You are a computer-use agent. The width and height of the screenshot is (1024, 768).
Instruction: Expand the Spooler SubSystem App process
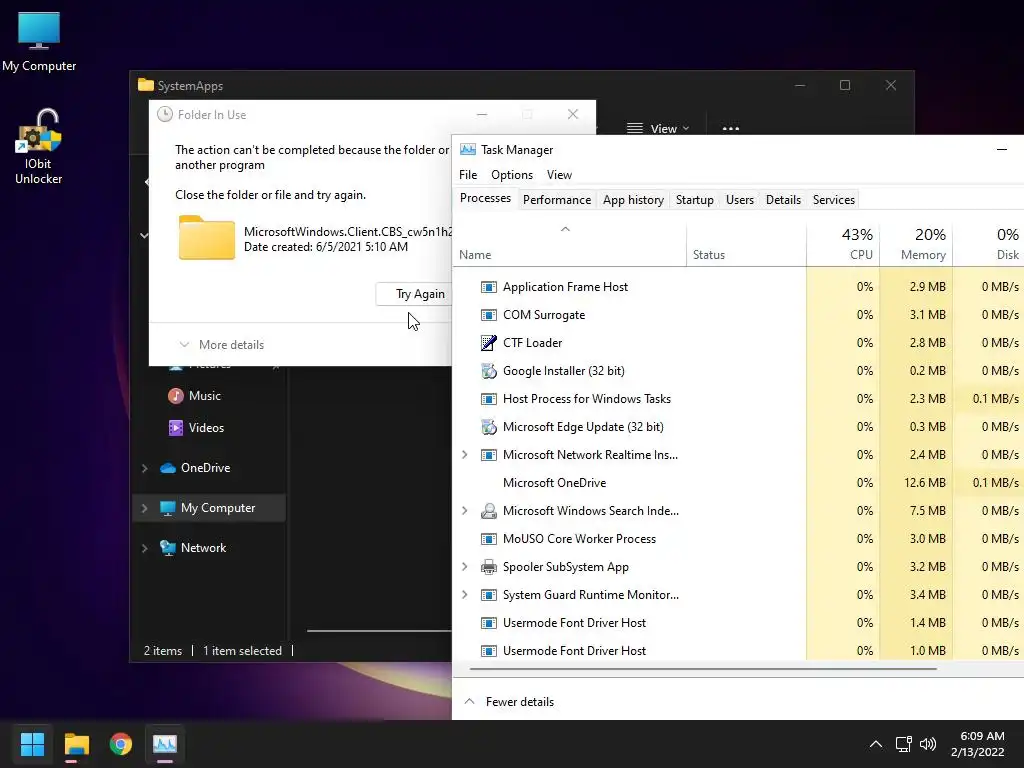click(x=464, y=567)
